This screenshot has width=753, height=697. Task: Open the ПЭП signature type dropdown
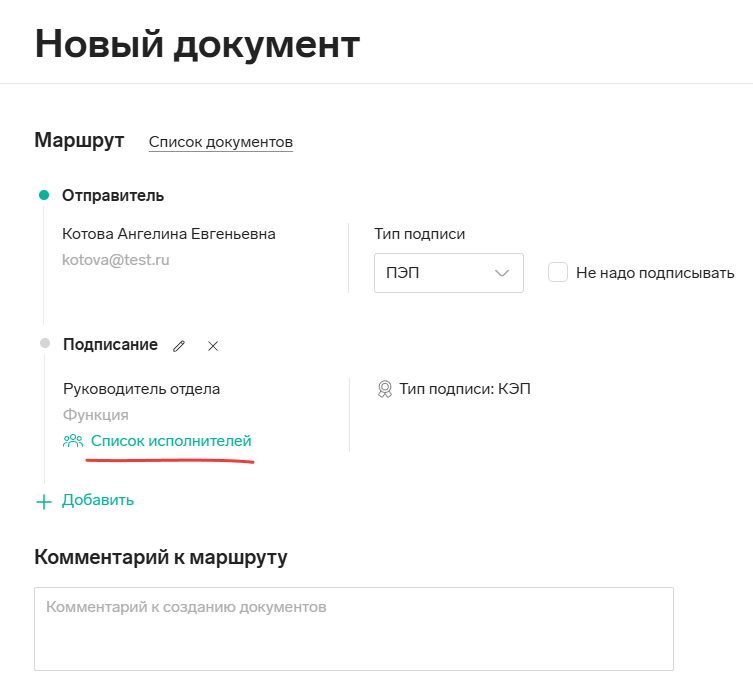coord(449,273)
